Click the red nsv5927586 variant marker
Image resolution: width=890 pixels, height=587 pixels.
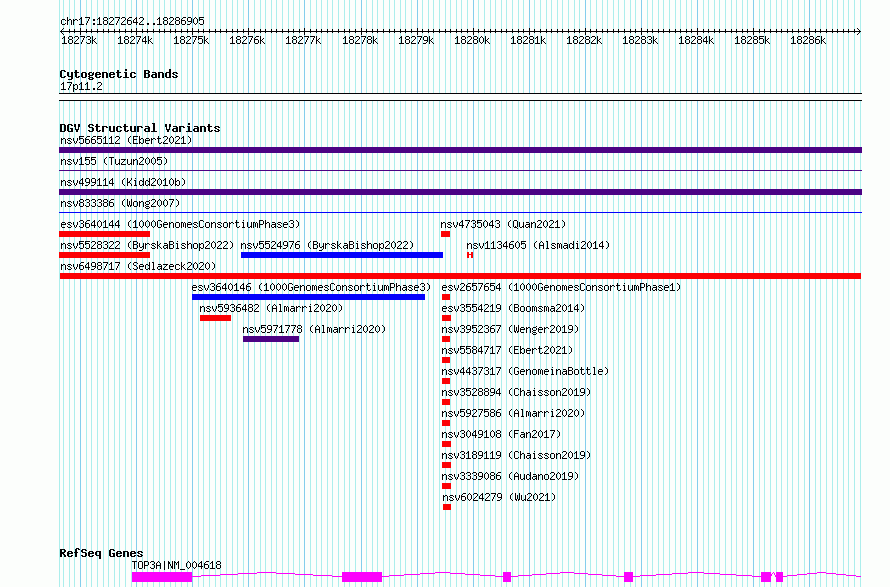446,423
